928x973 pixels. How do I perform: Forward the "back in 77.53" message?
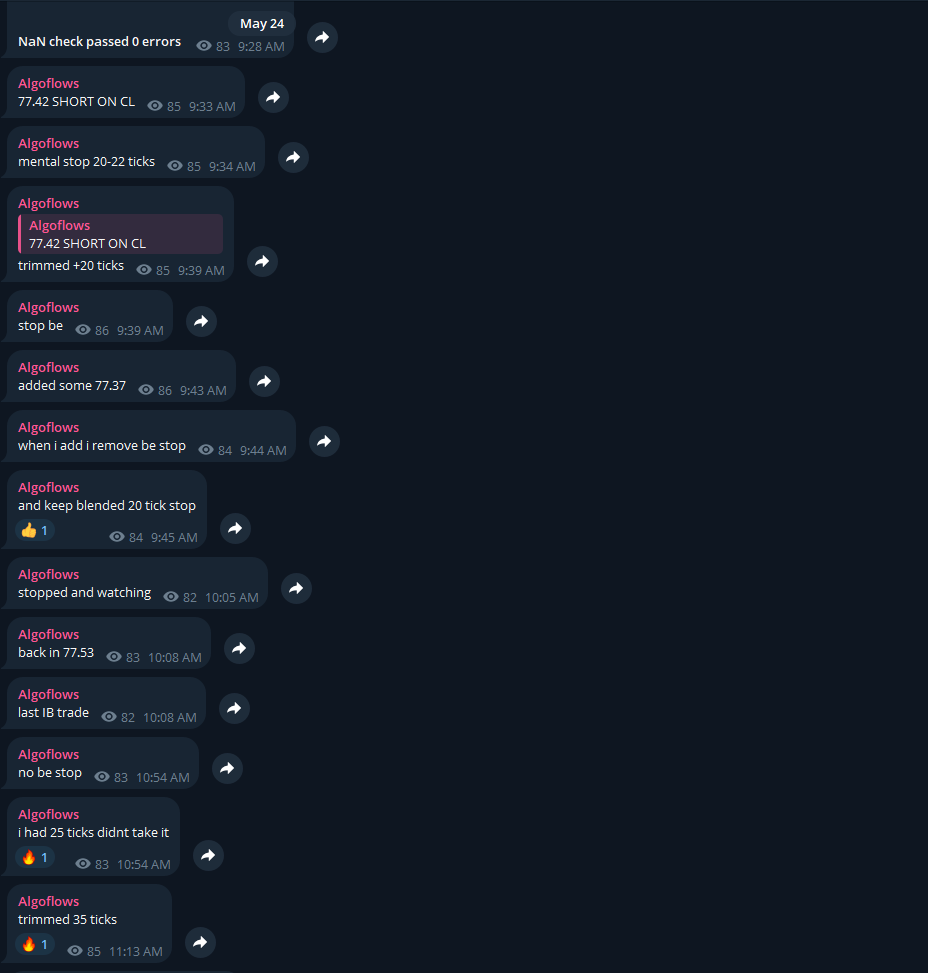coord(239,648)
